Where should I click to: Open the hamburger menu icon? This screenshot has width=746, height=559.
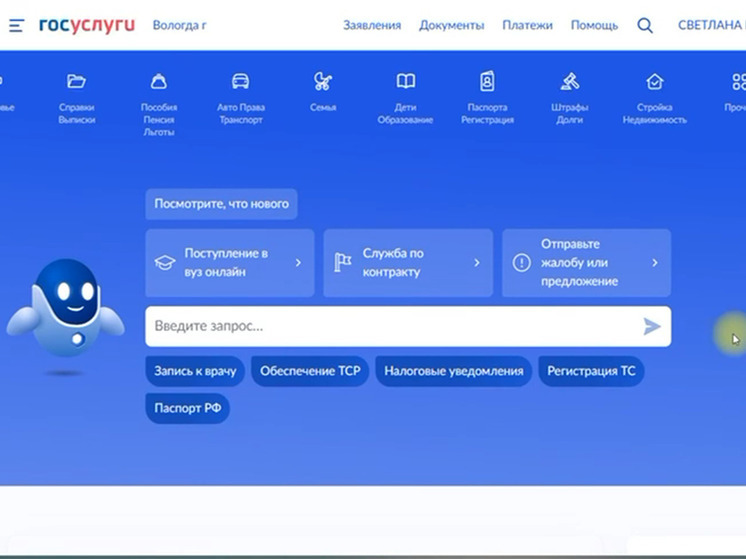click(16, 25)
